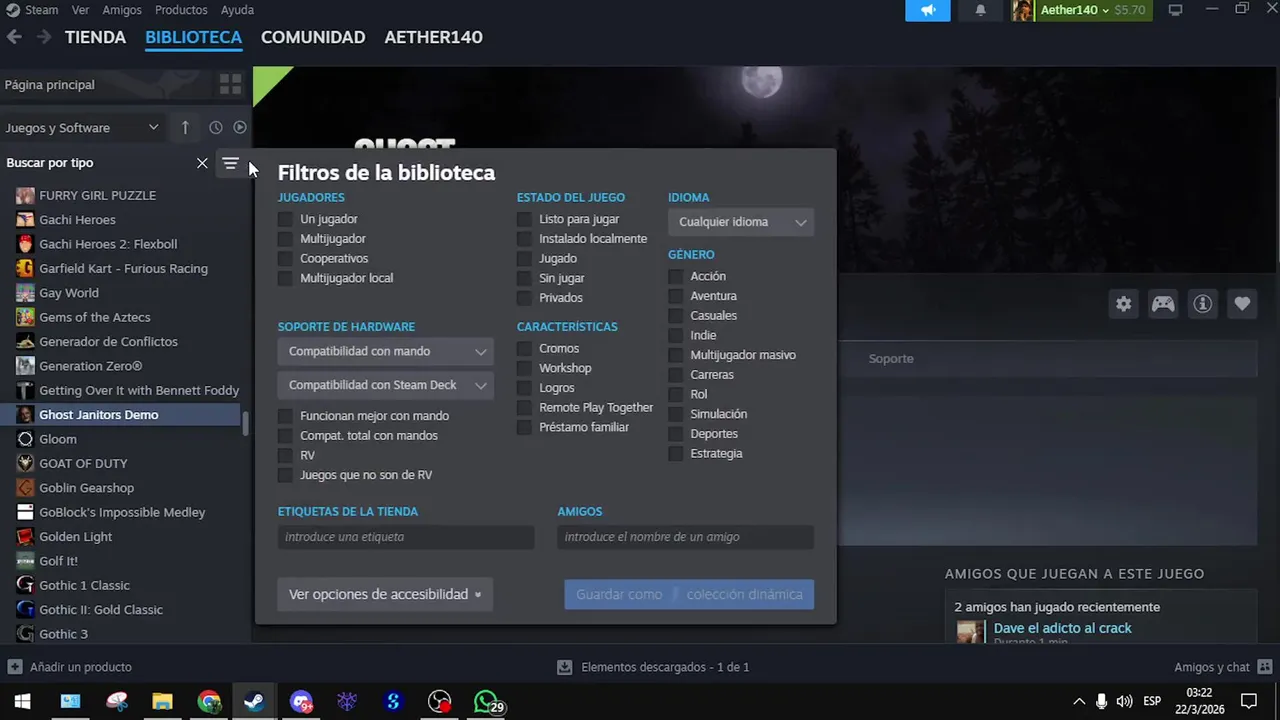Click the add a product plus icon
This screenshot has width=1280, height=720.
[x=15, y=667]
